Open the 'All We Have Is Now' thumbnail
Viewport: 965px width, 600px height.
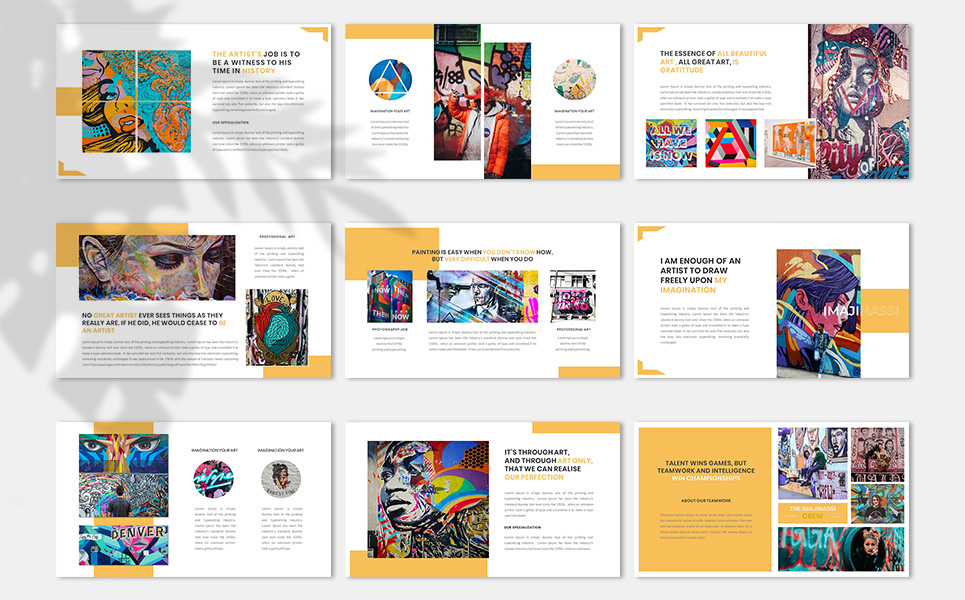pyautogui.click(x=672, y=143)
